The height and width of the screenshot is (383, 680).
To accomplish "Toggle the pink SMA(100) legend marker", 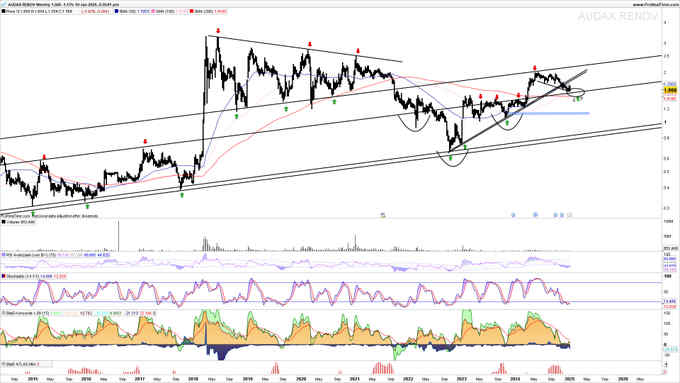I will coord(152,11).
